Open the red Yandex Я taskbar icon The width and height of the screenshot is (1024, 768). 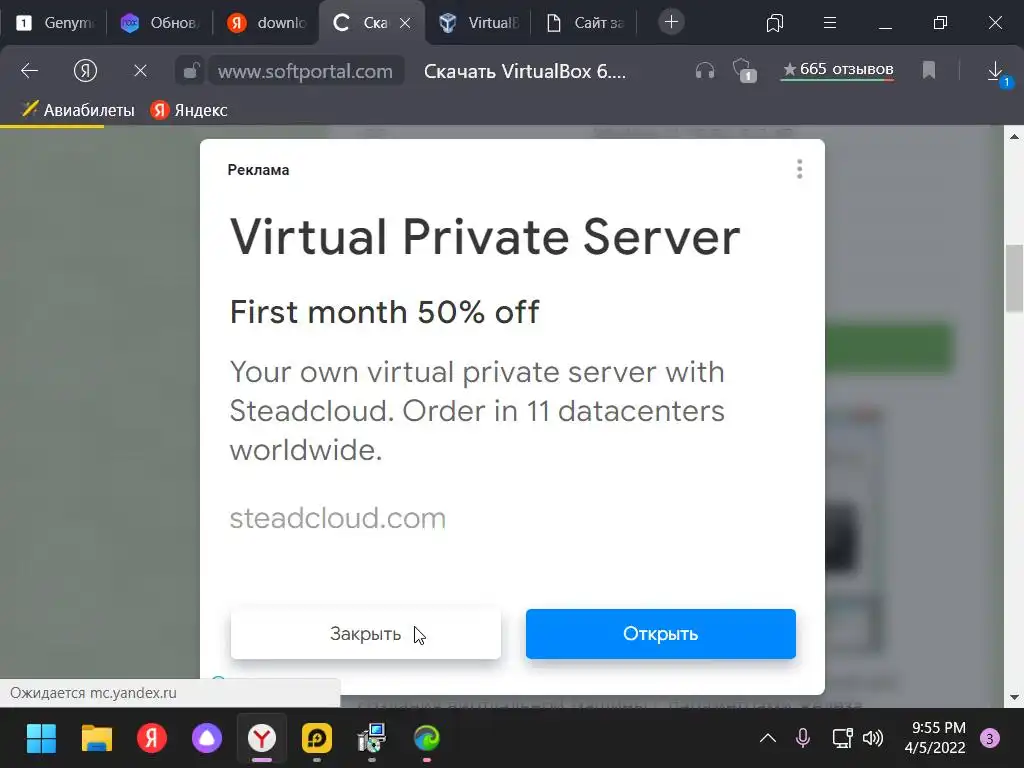click(x=152, y=739)
